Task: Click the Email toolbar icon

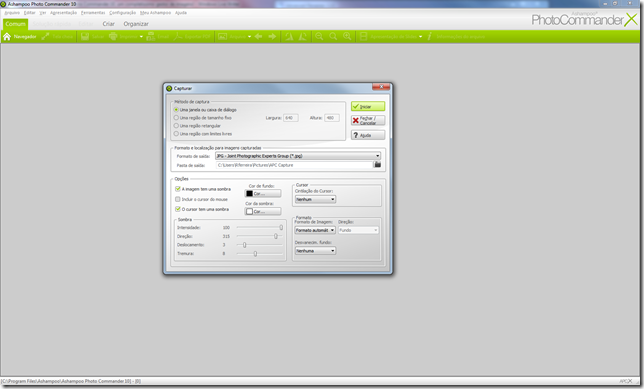Action: [151, 37]
